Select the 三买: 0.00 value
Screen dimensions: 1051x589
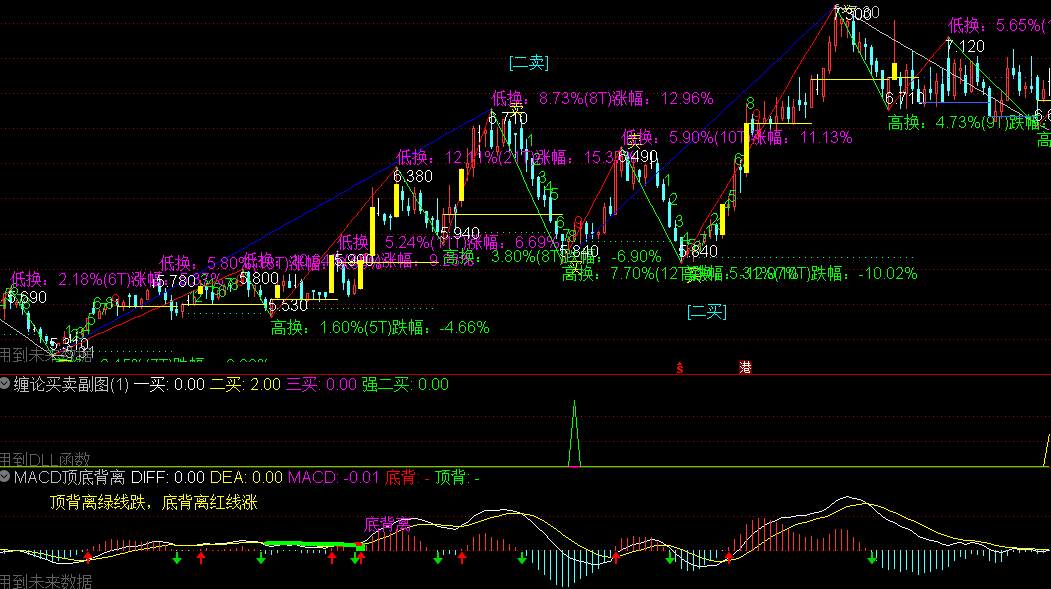pyautogui.click(x=321, y=385)
